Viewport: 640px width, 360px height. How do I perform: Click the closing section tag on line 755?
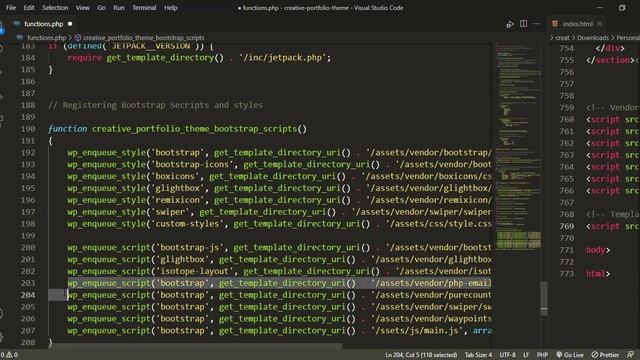point(610,60)
